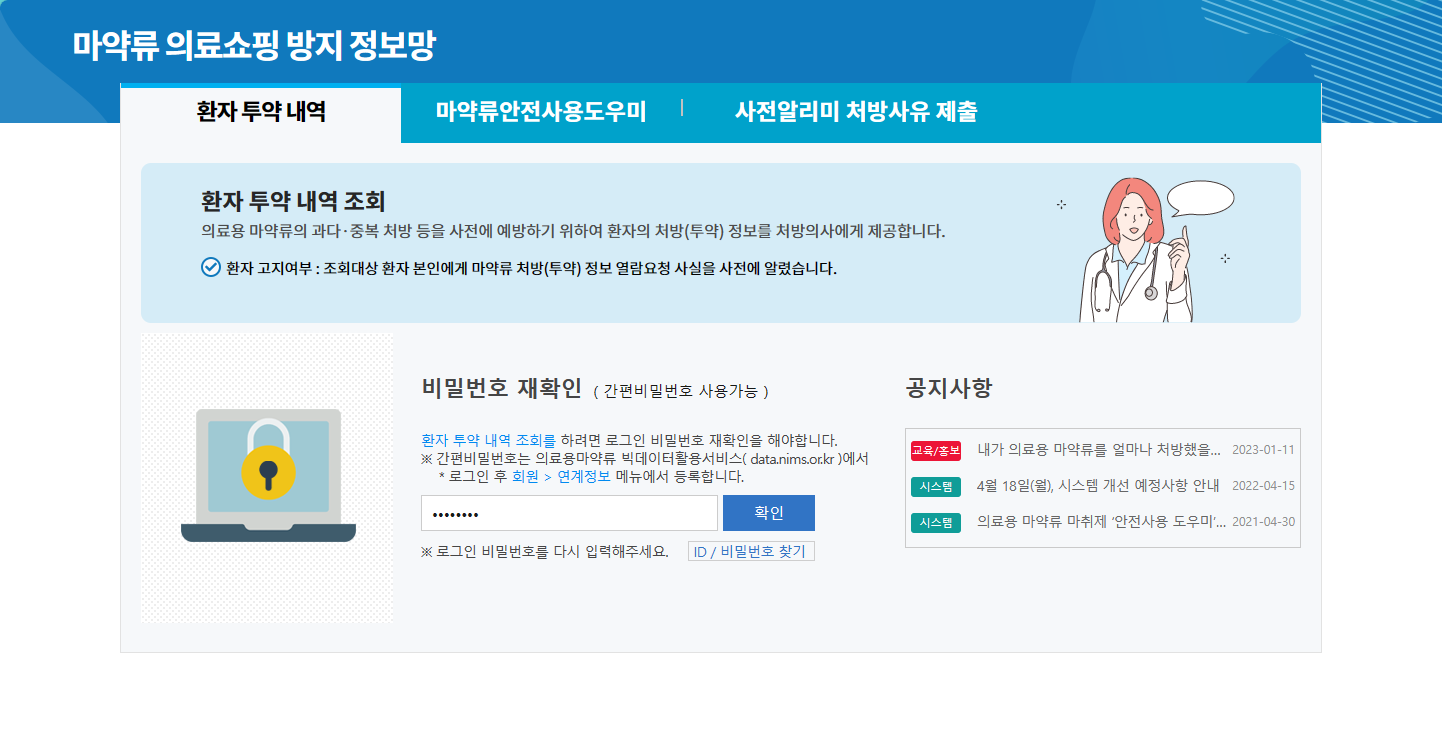Click ID / 비밀번호 찾기 button
1442x745 pixels.
pos(751,552)
